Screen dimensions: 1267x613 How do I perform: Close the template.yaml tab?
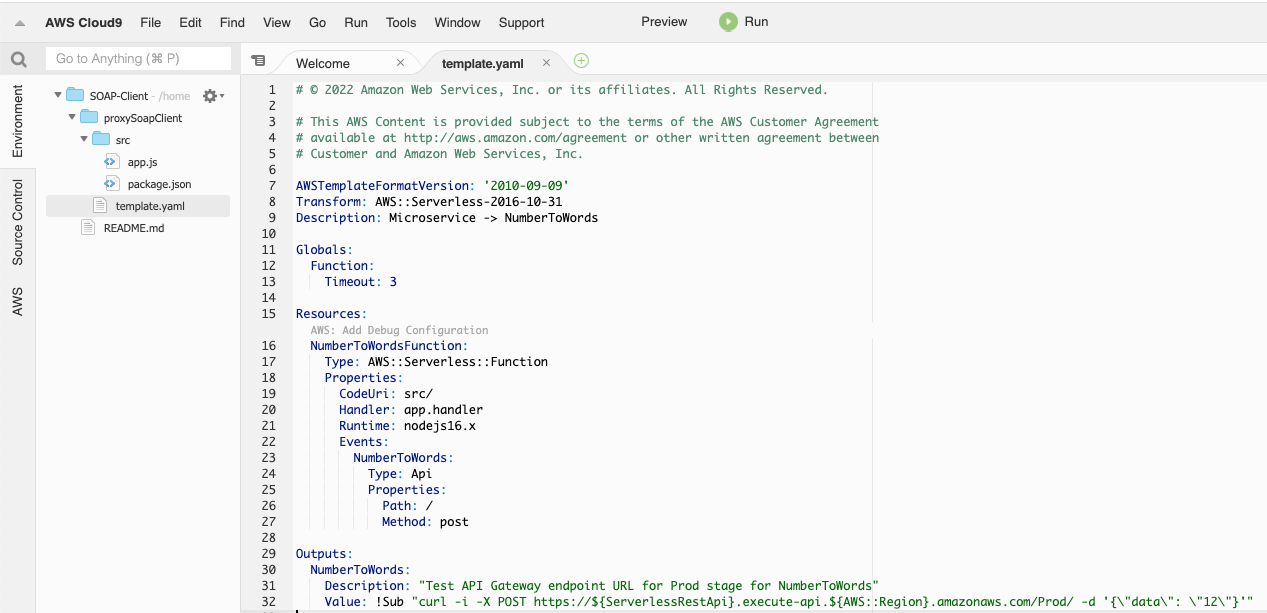pos(546,62)
